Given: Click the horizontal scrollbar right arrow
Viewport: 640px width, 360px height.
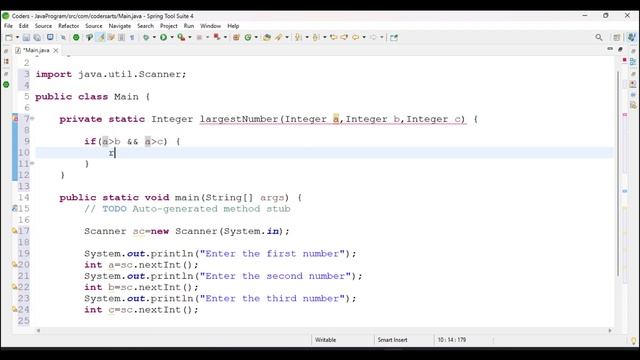Looking at the screenshot, I should click(x=610, y=331).
